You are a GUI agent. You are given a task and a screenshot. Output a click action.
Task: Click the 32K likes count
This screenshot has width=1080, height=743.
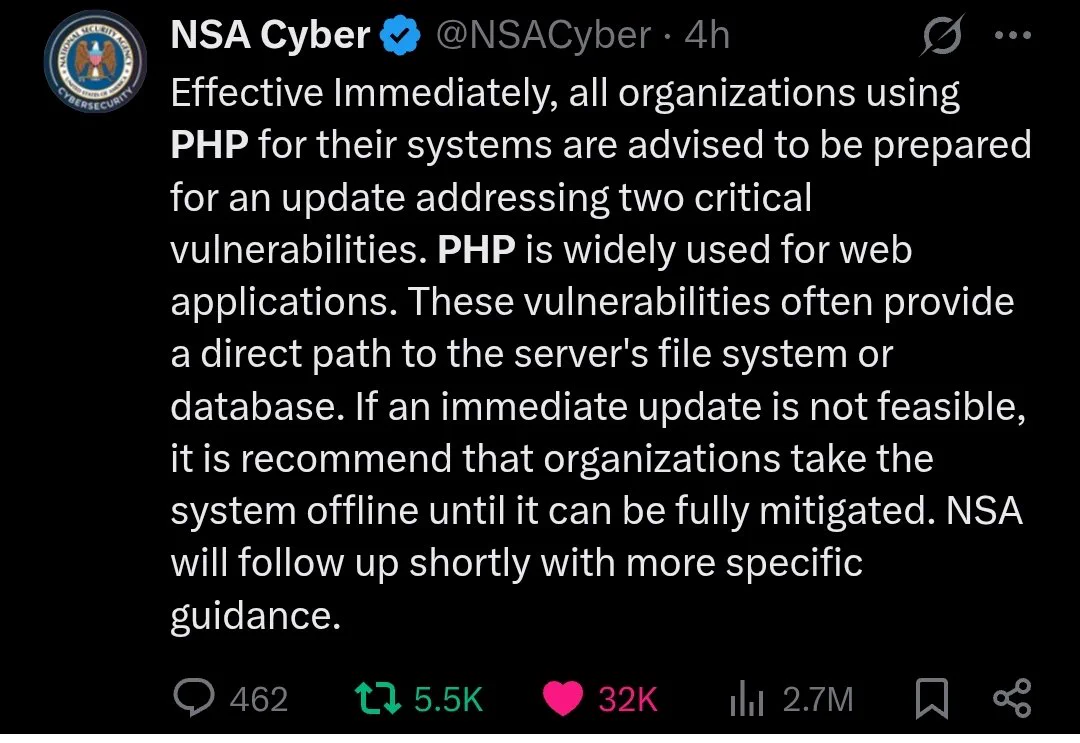tap(627, 699)
